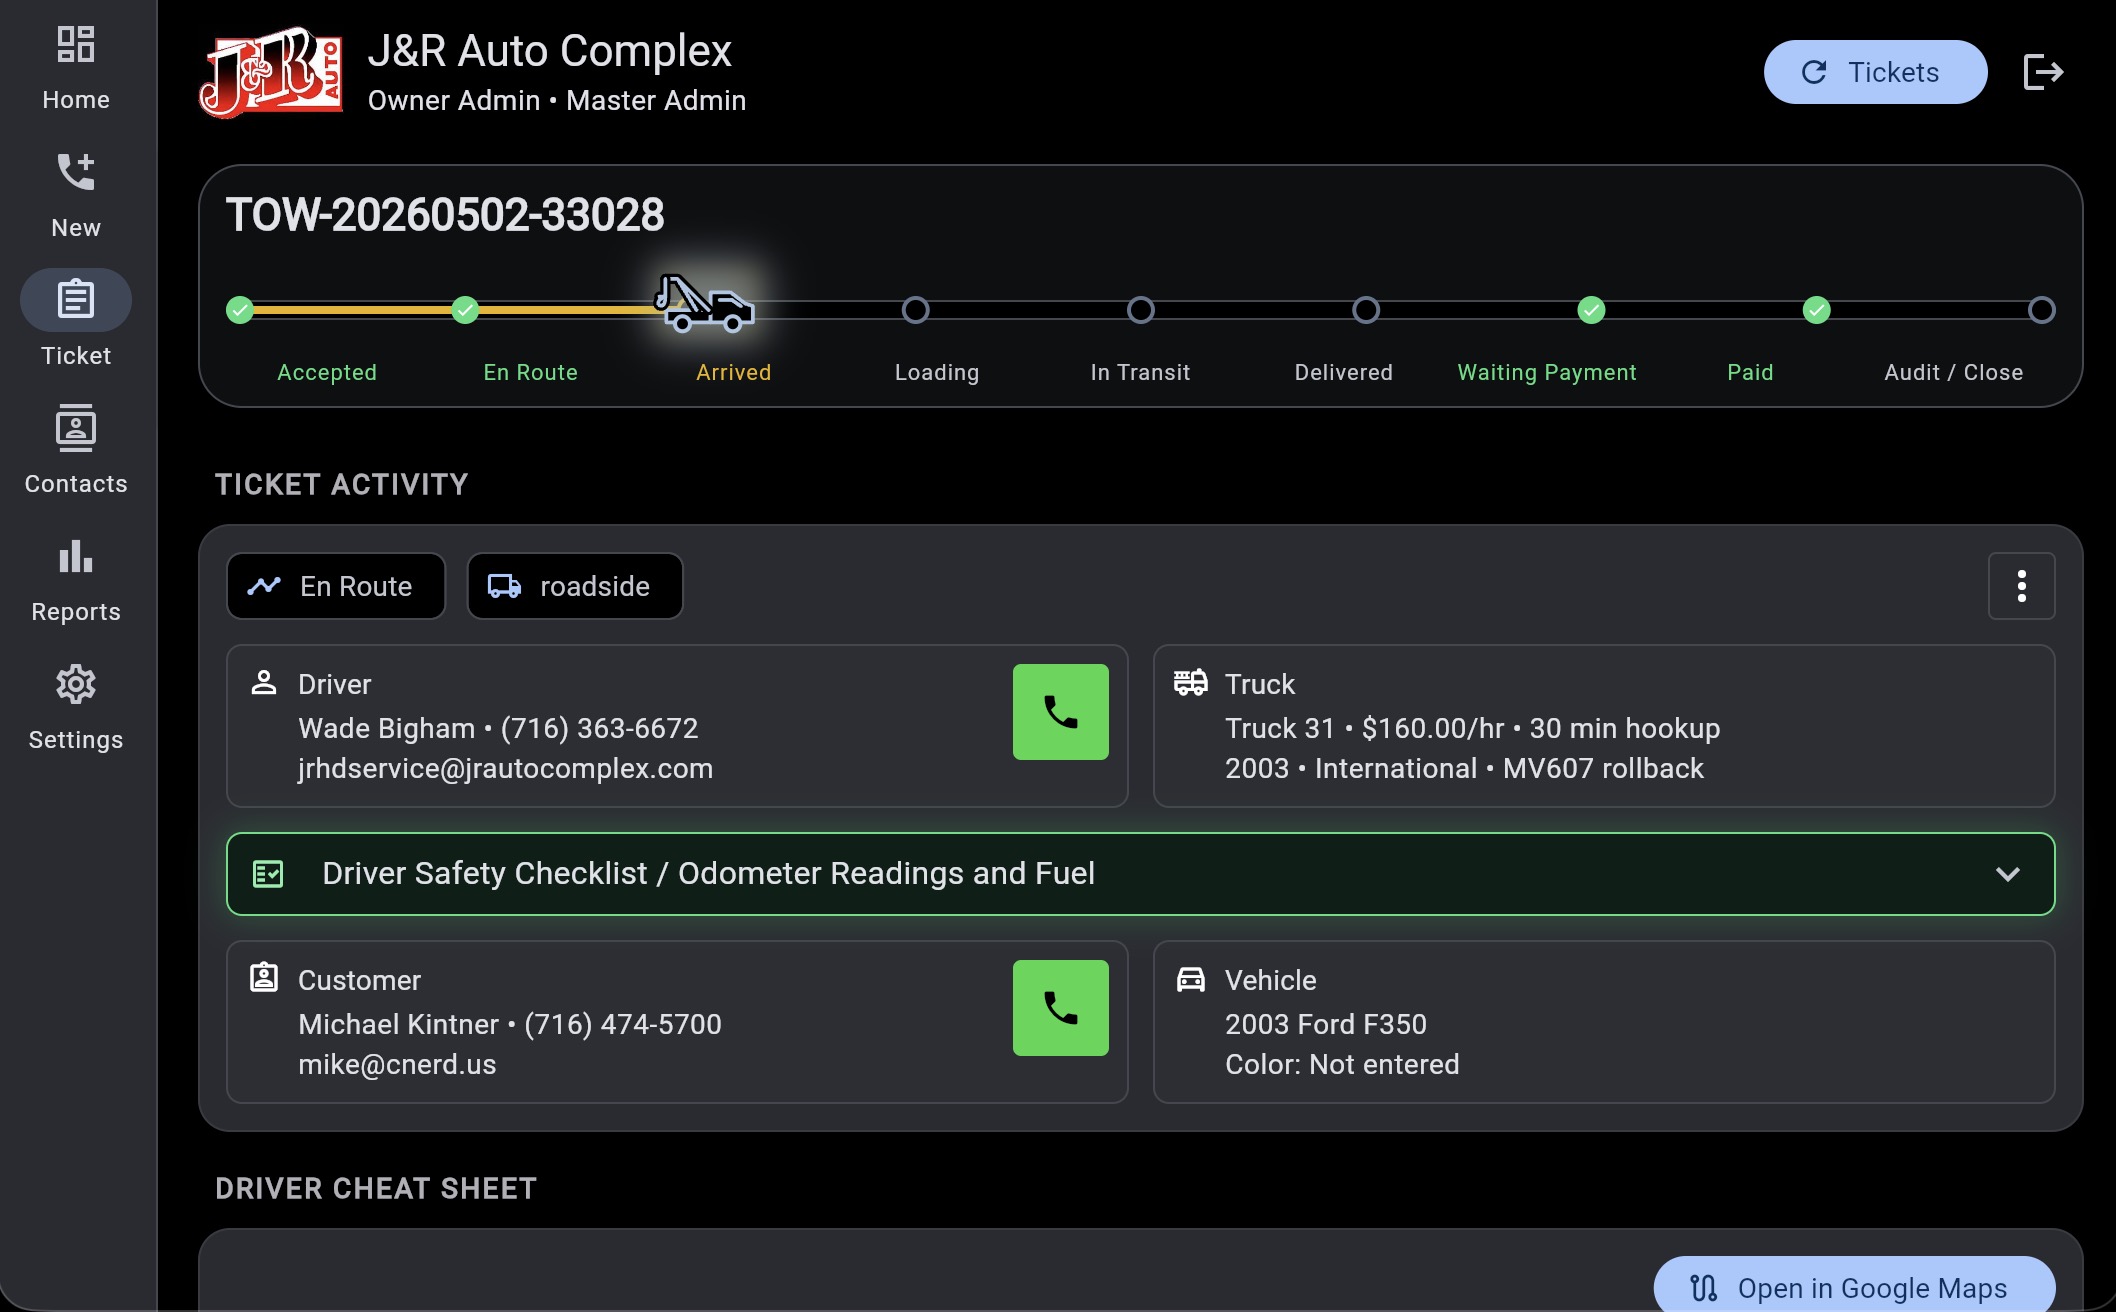
Task: Click '2003 Ford F350' vehicle text
Action: point(1326,1024)
